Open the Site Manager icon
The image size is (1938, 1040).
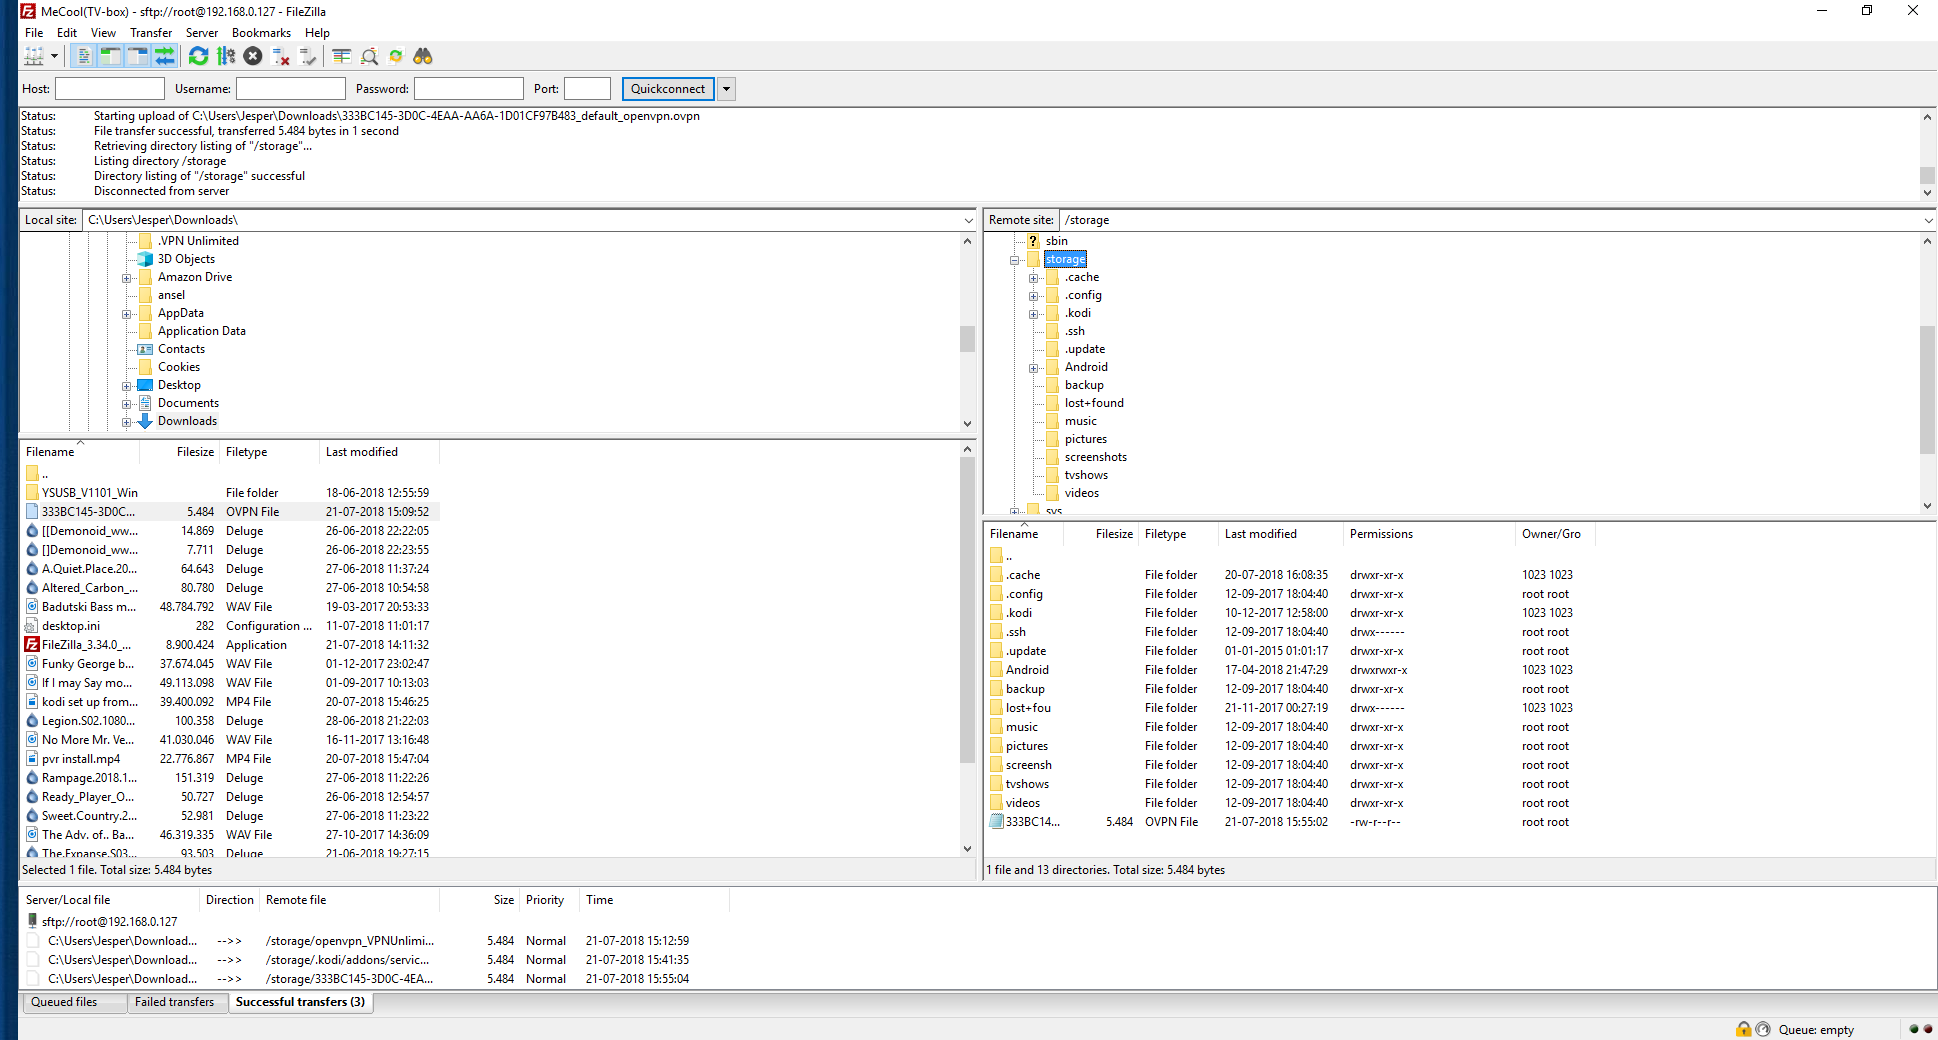(35, 57)
